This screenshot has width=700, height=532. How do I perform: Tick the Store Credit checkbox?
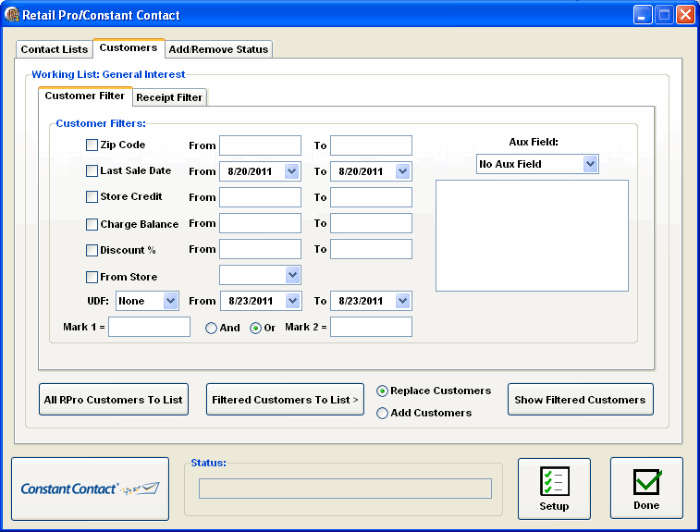(x=92, y=197)
